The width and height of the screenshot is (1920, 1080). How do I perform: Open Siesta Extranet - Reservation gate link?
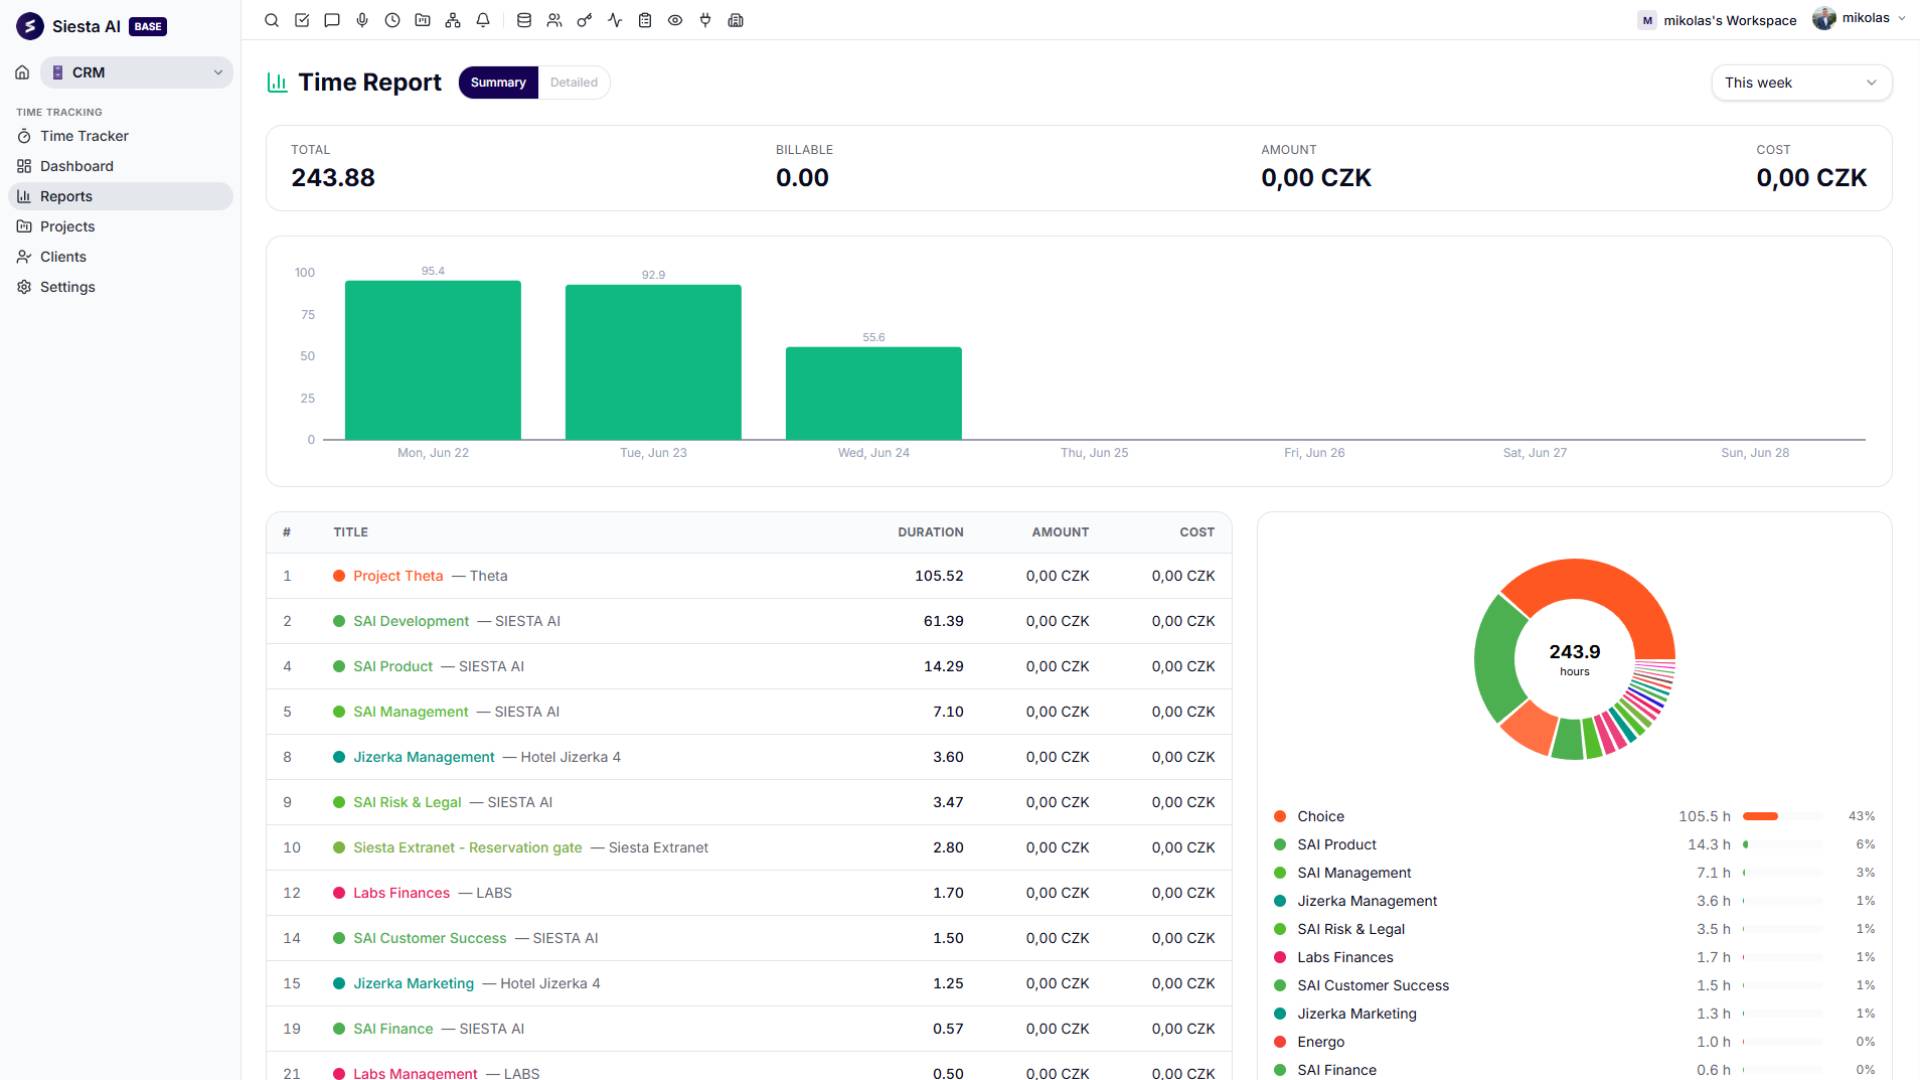467,847
